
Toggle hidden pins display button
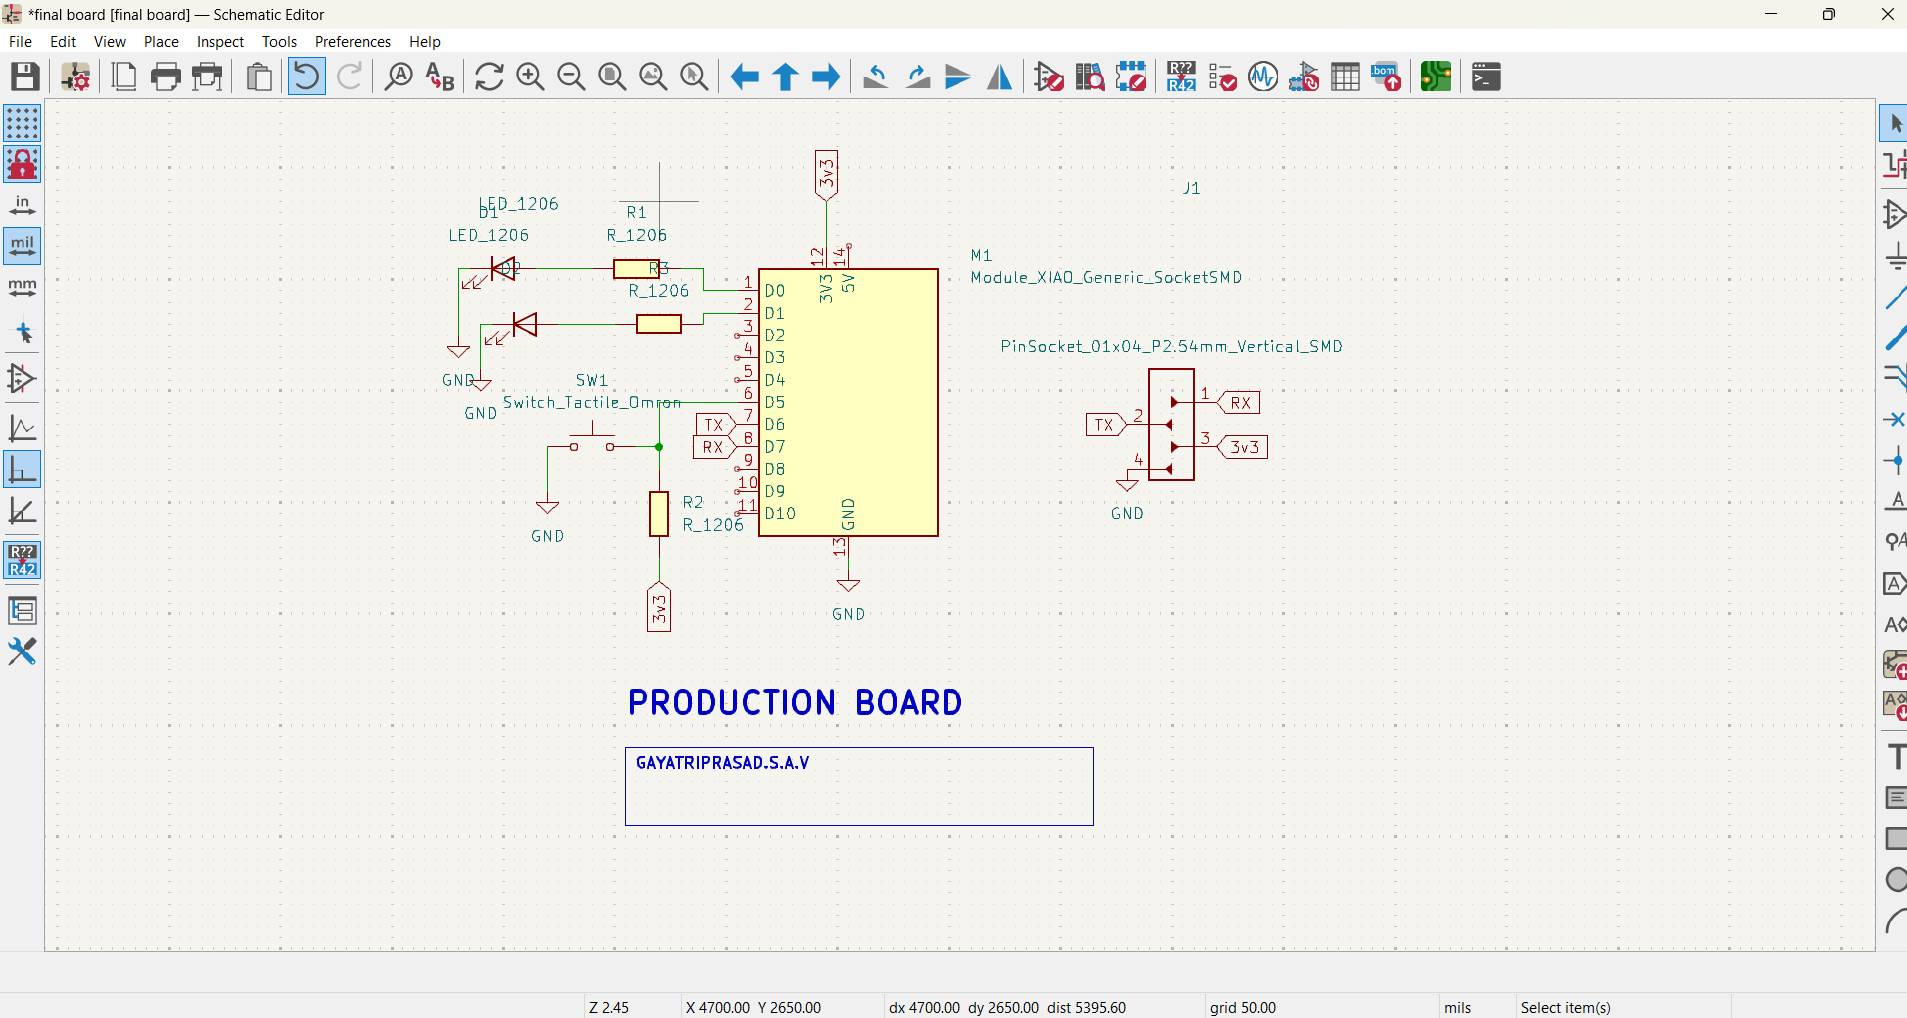(22, 378)
